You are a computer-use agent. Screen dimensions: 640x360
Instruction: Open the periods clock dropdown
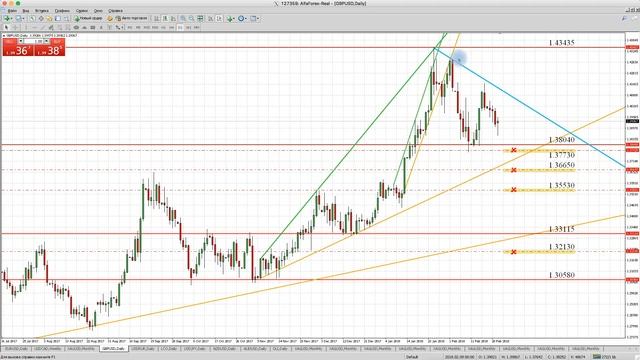click(x=242, y=18)
